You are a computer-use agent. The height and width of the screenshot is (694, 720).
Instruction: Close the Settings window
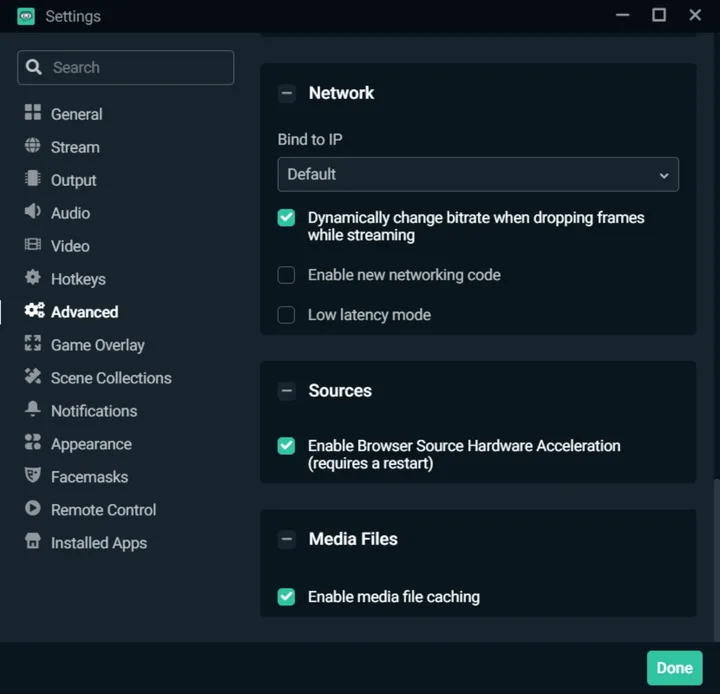tap(695, 15)
